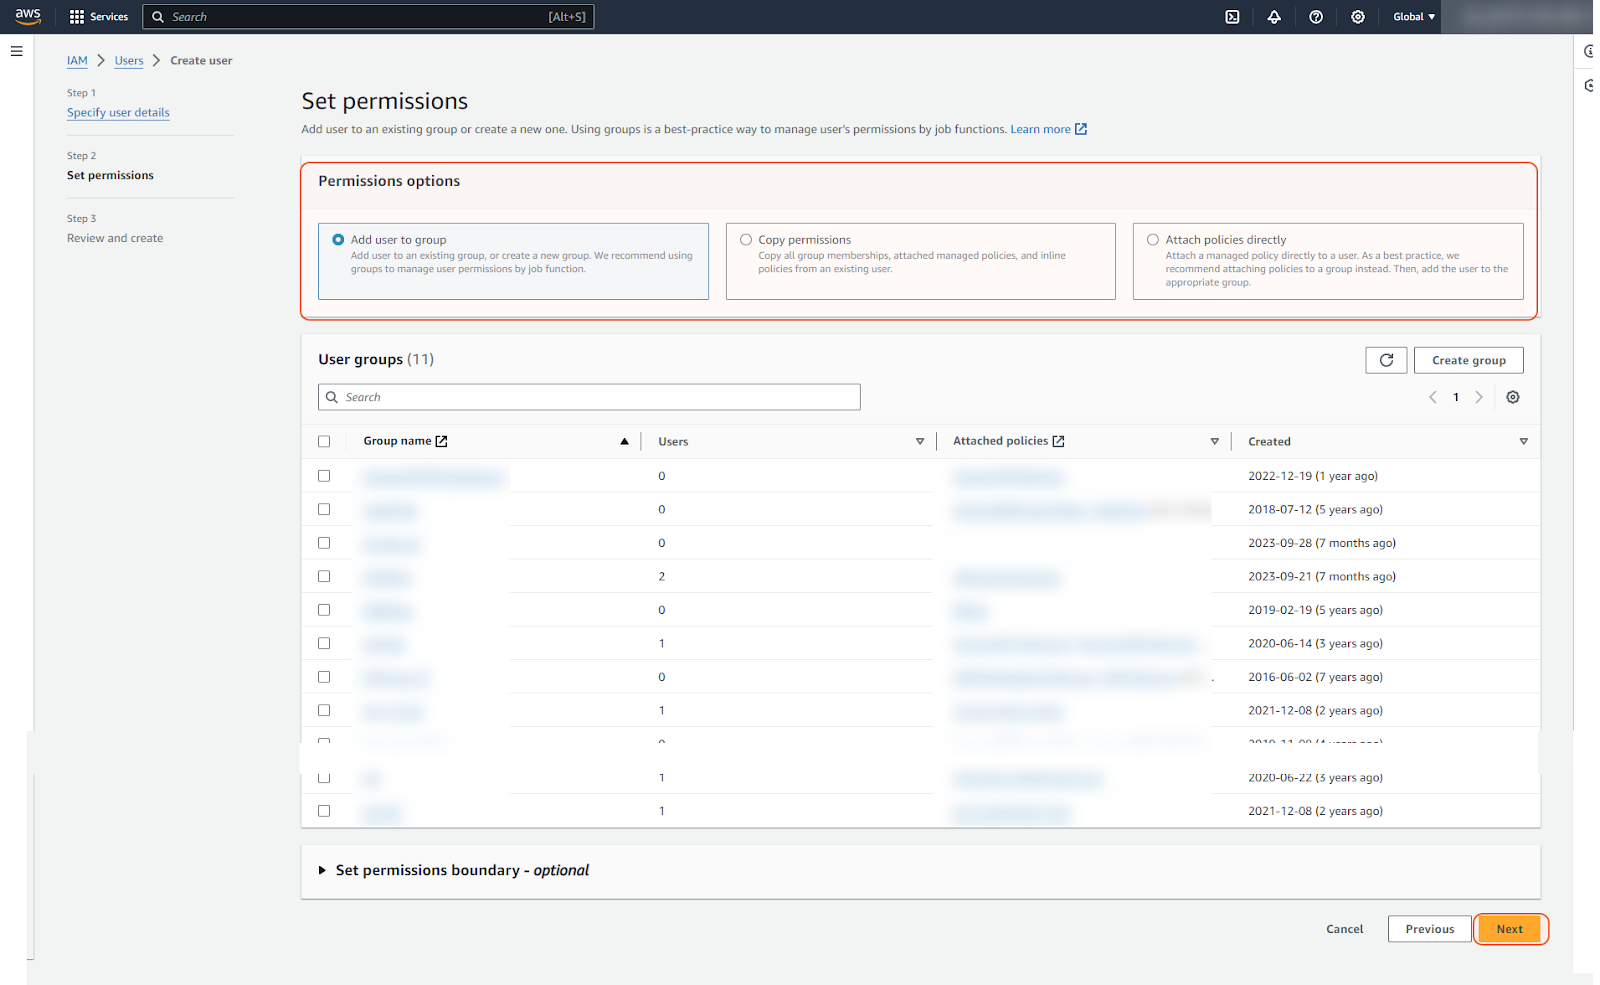Open the Global region dropdown
Viewport: 1600px width, 985px height.
pyautogui.click(x=1413, y=17)
